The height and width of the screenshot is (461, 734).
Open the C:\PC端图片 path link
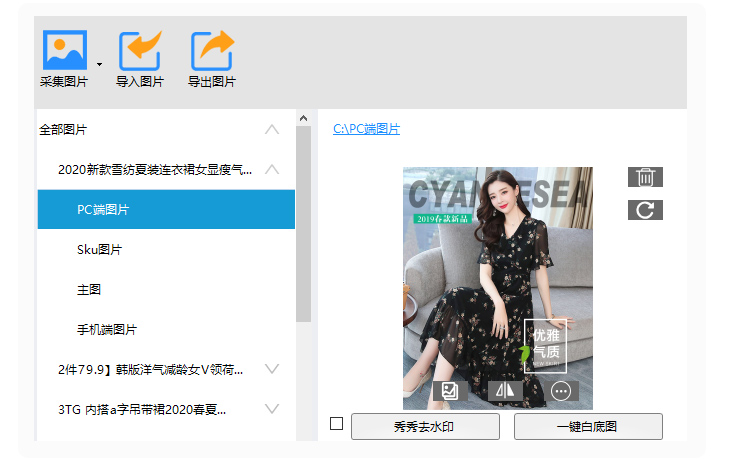366,129
